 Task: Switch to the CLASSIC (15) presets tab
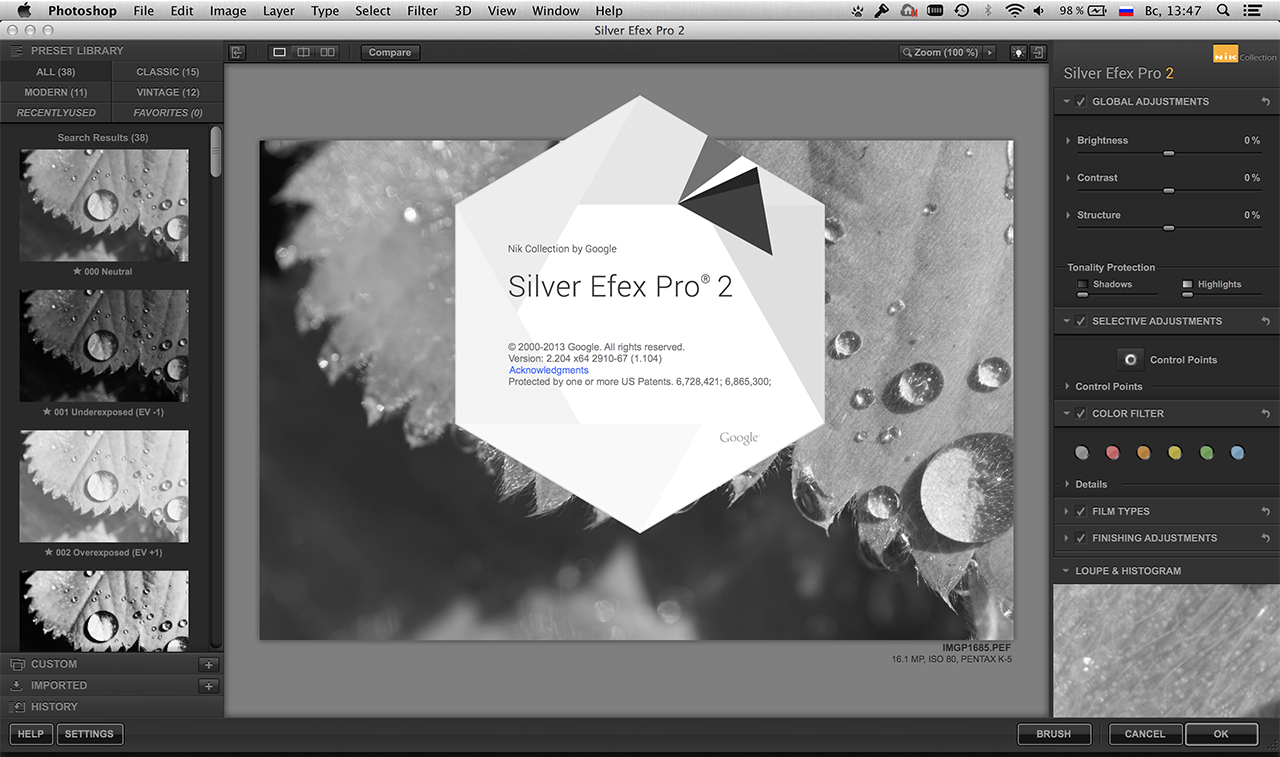click(x=167, y=72)
